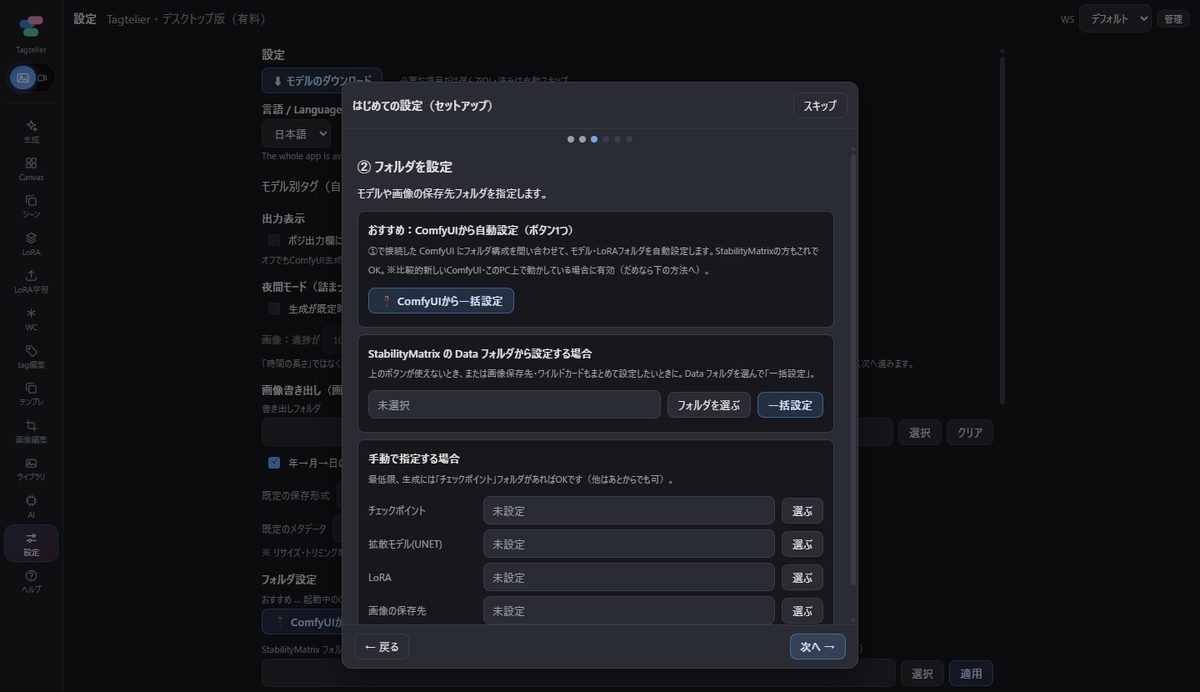
Task: Open the LoRA section in sidebar
Action: 31,244
